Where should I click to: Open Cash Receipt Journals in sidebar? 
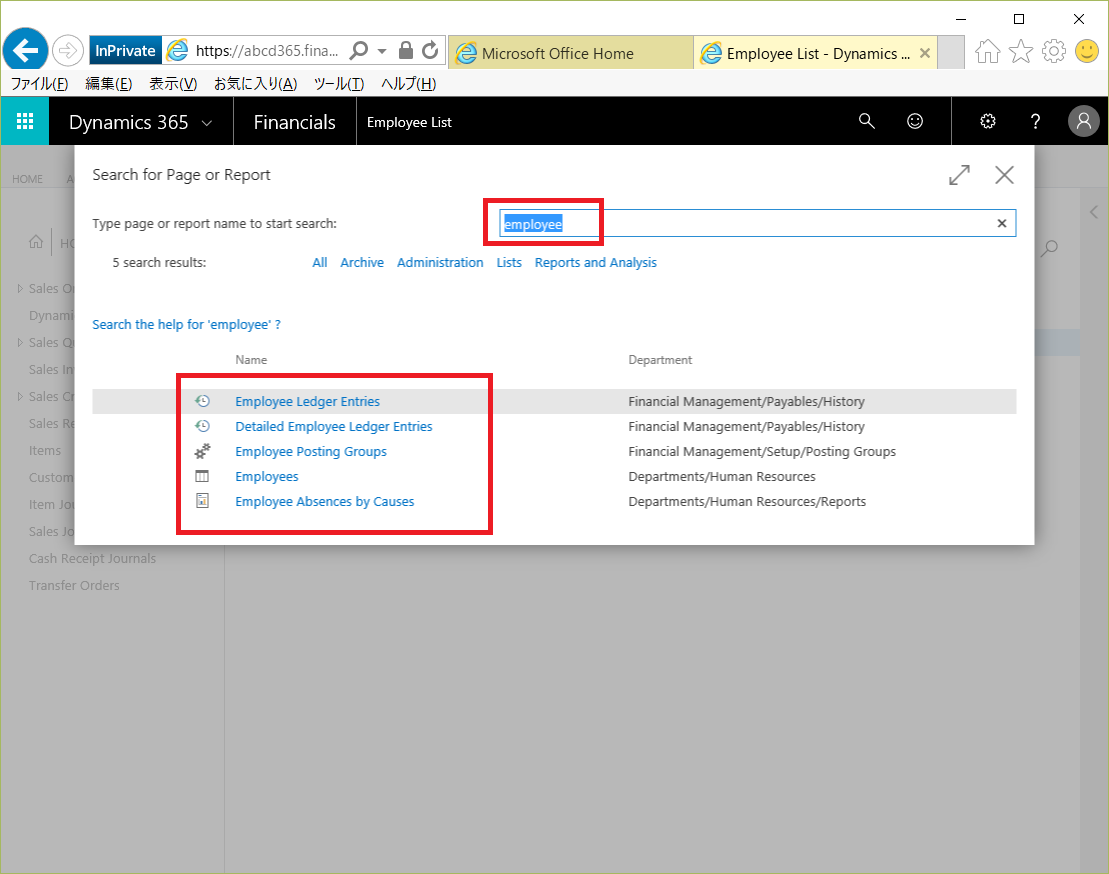tap(92, 559)
